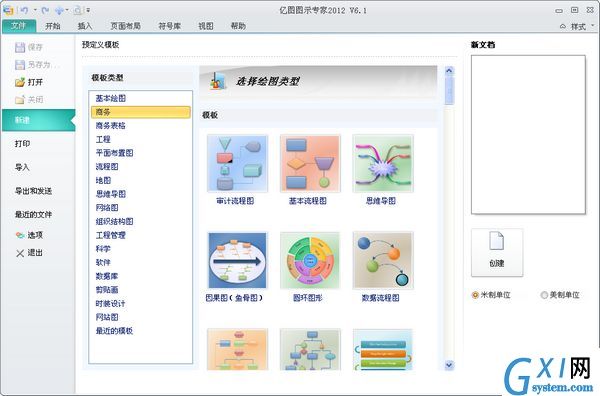Image resolution: width=600 pixels, height=396 pixels.
Task: Select 米制单位 metric units radio button
Action: click(475, 295)
